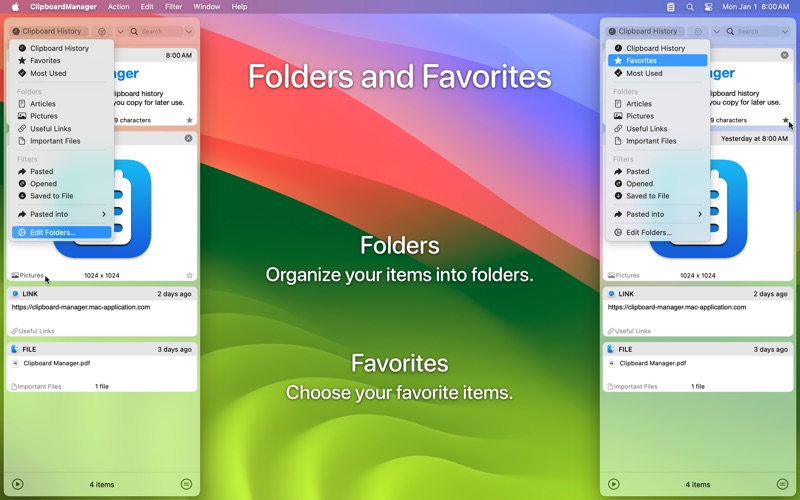The width and height of the screenshot is (800, 500).
Task: Open Clipboard History dropdown in right panel
Action: tap(645, 31)
